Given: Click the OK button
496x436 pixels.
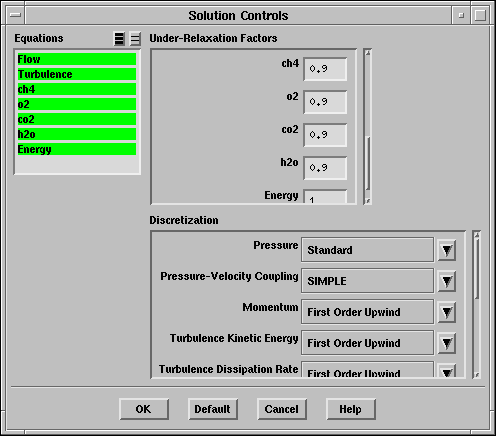Looking at the screenshot, I should pos(144,409).
